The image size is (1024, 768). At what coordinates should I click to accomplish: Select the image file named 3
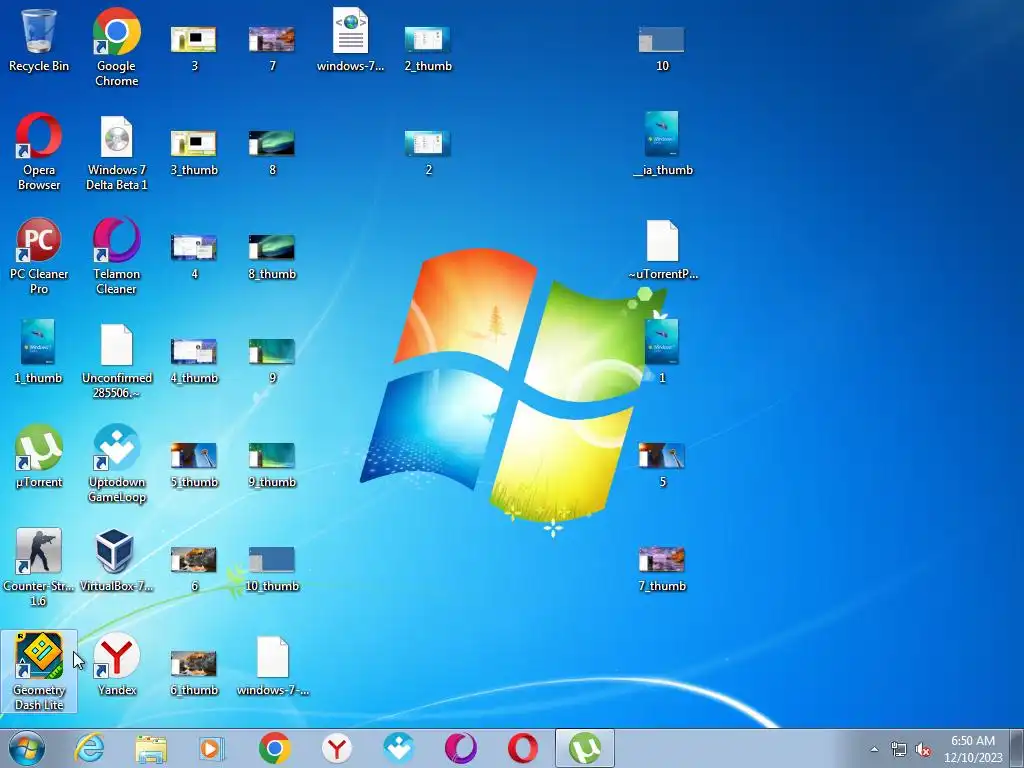(194, 48)
